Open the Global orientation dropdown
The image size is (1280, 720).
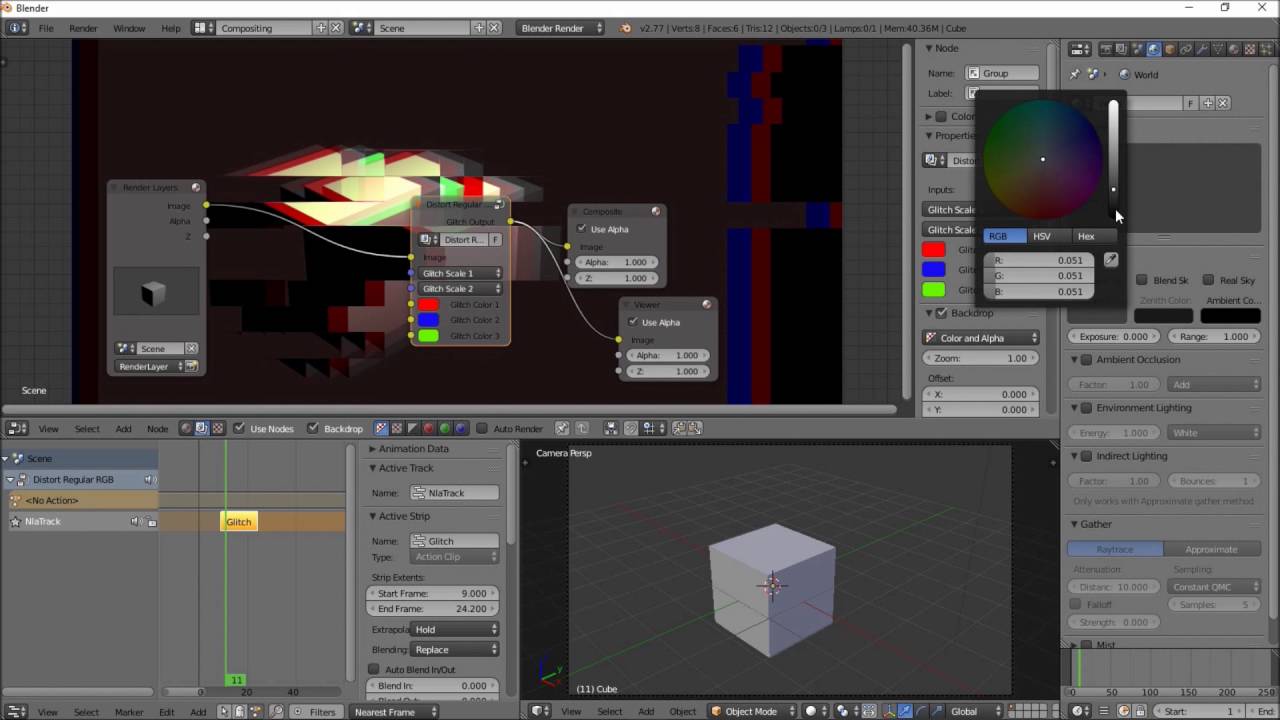point(975,711)
